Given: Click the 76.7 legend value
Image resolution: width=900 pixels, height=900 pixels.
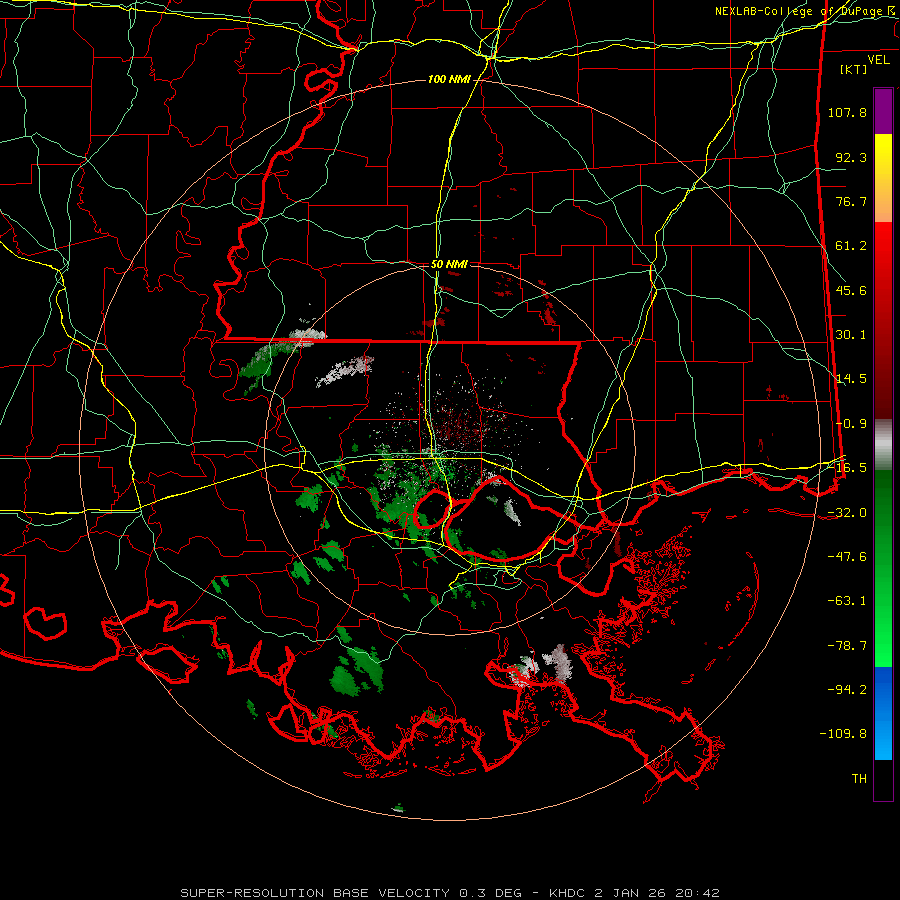Looking at the screenshot, I should tap(851, 201).
